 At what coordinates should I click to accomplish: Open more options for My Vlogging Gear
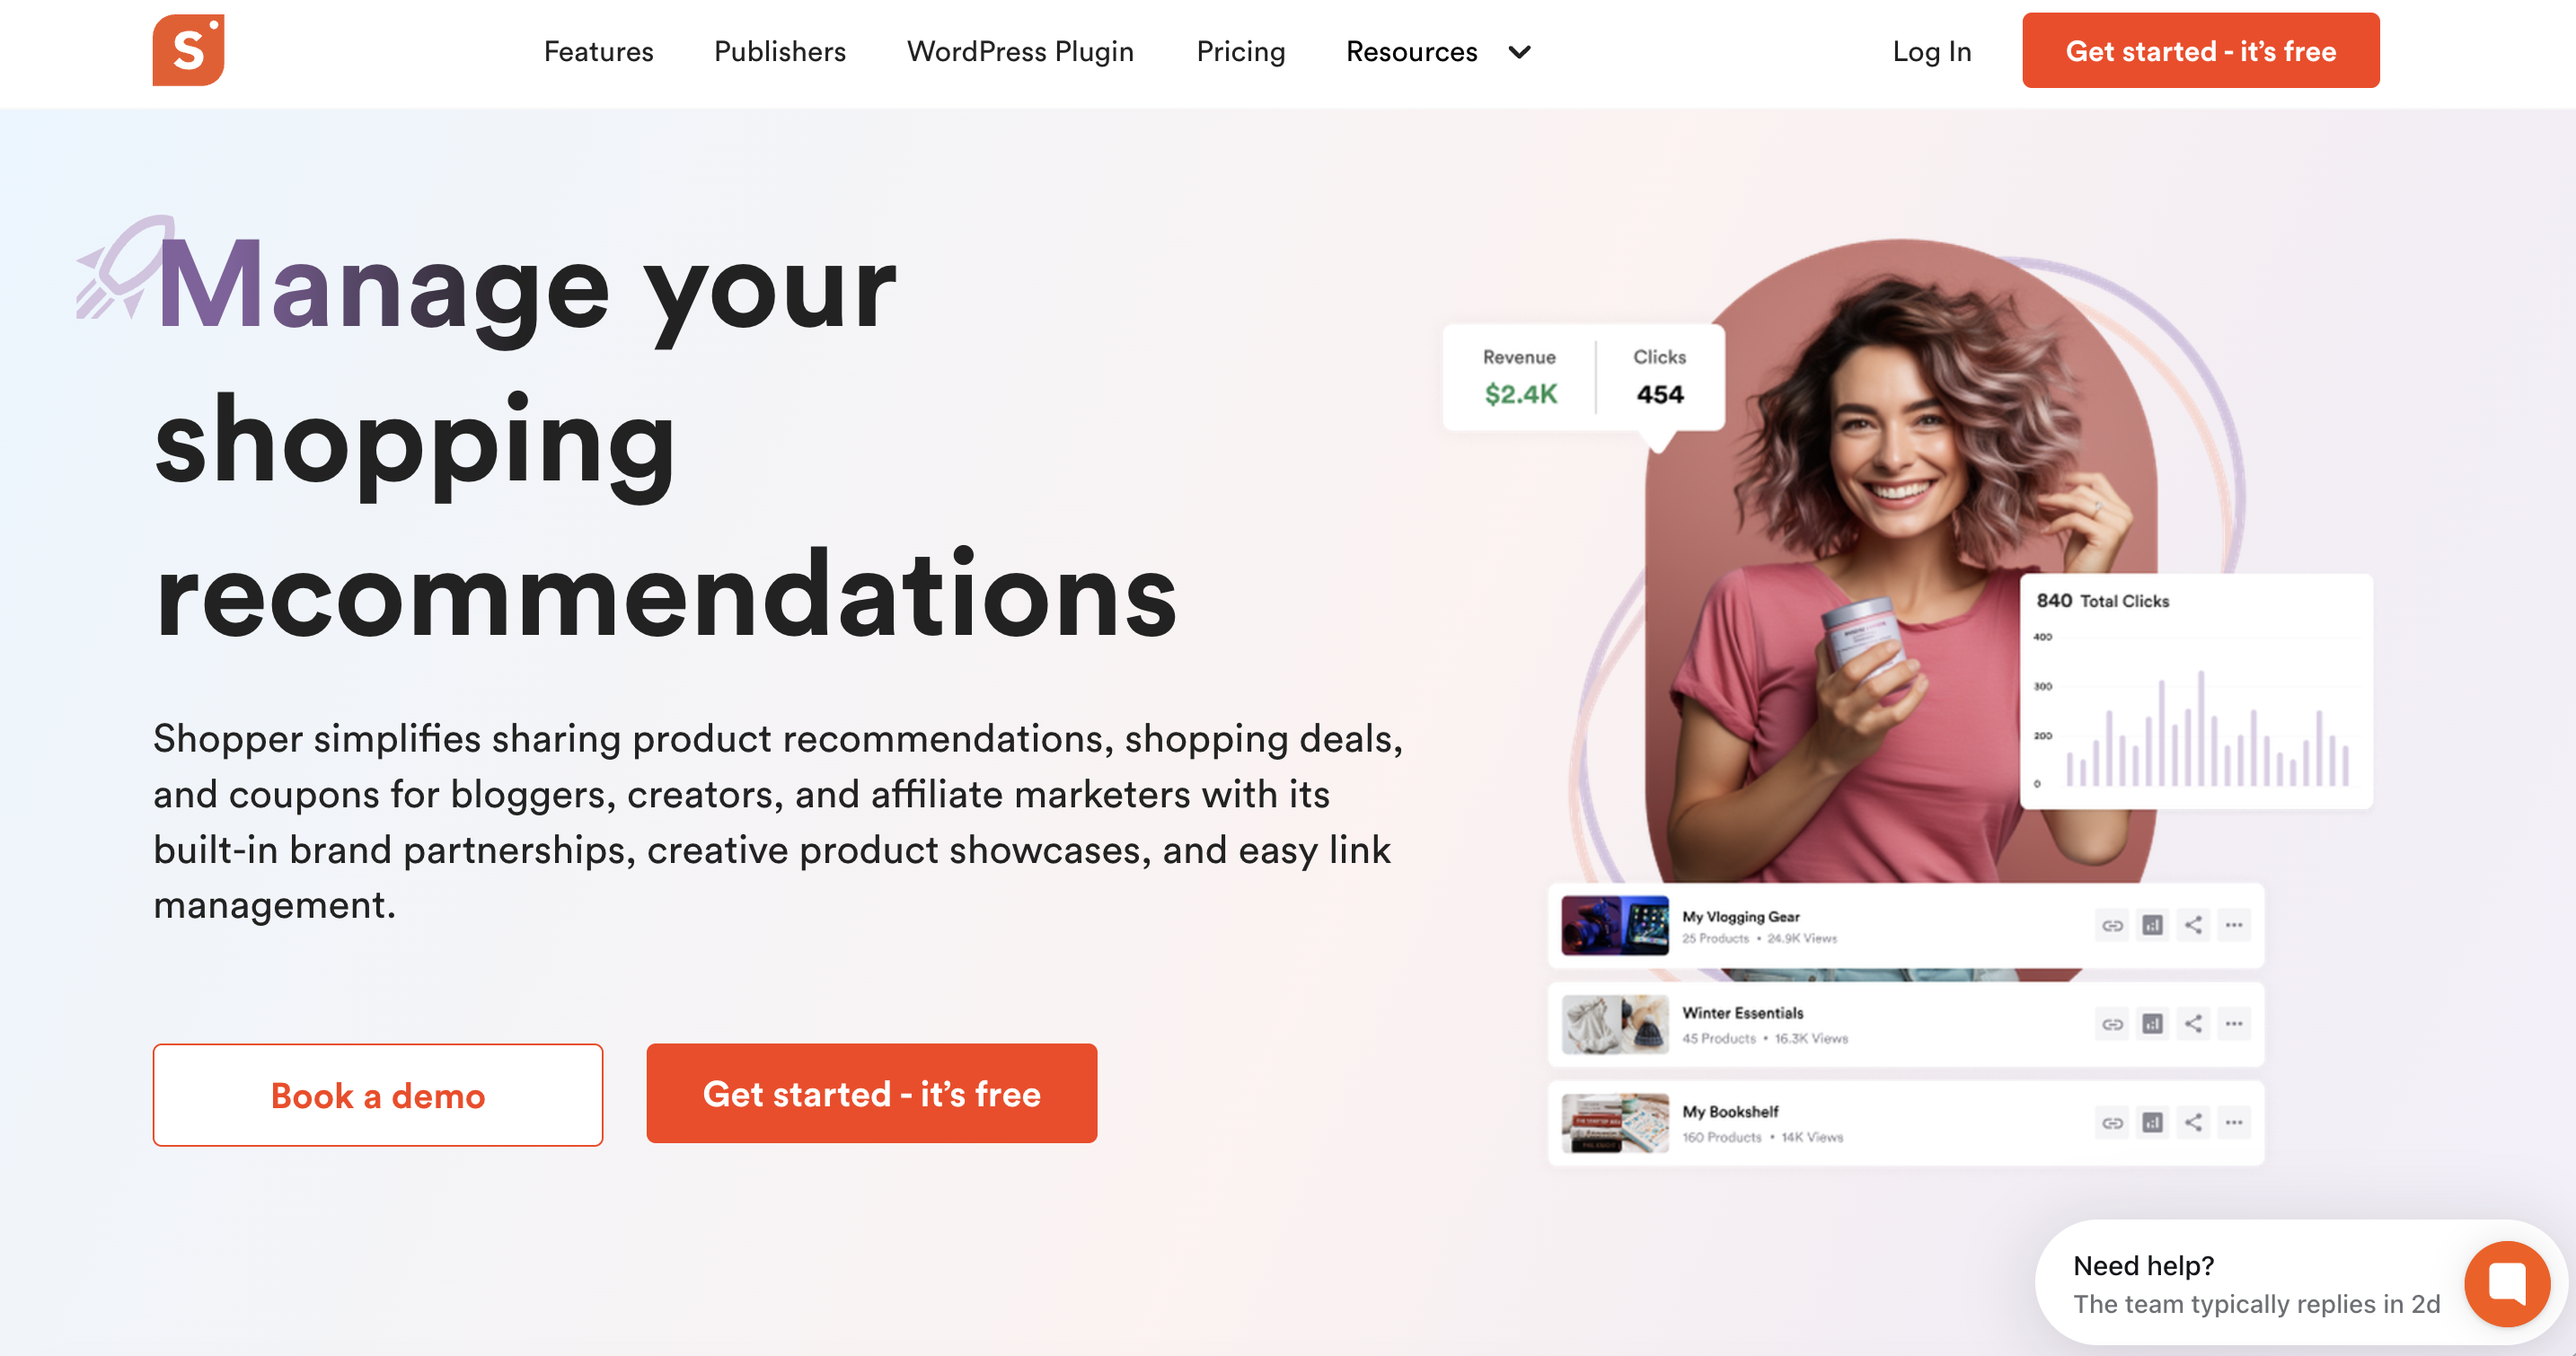2234,925
